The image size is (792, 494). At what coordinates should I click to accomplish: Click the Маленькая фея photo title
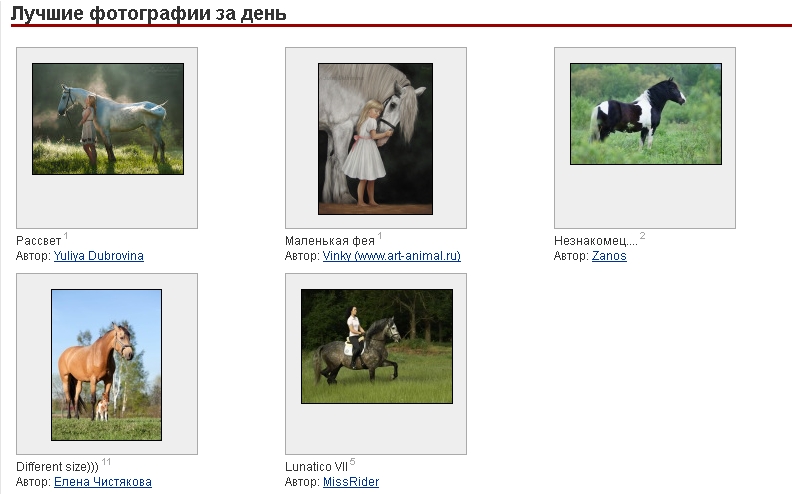click(330, 241)
